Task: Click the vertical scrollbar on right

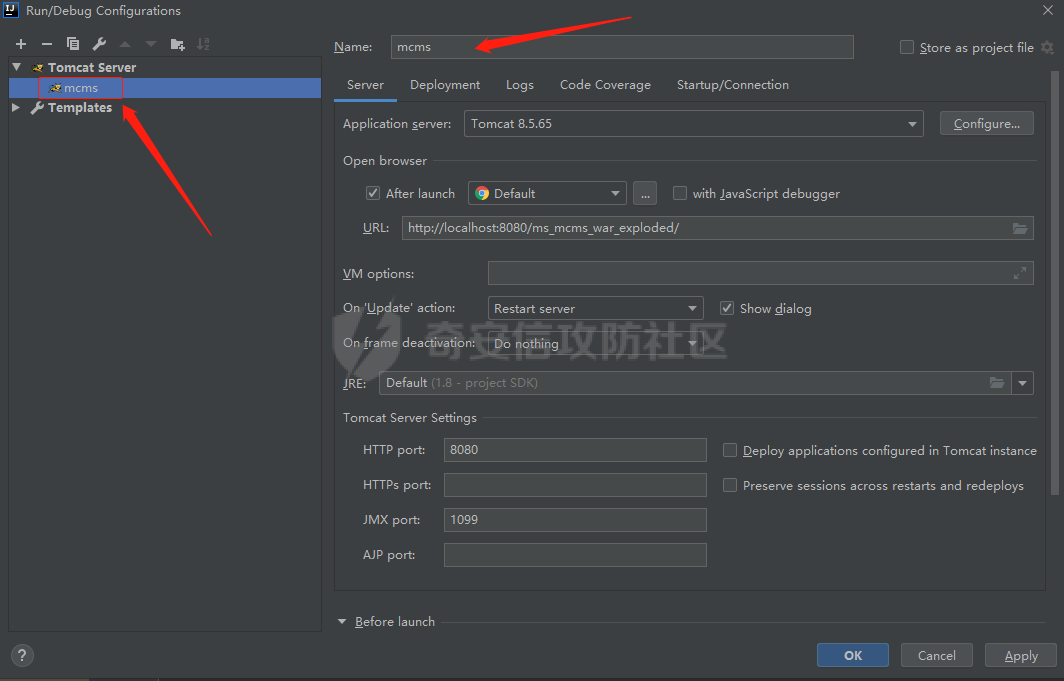Action: [x=1054, y=281]
